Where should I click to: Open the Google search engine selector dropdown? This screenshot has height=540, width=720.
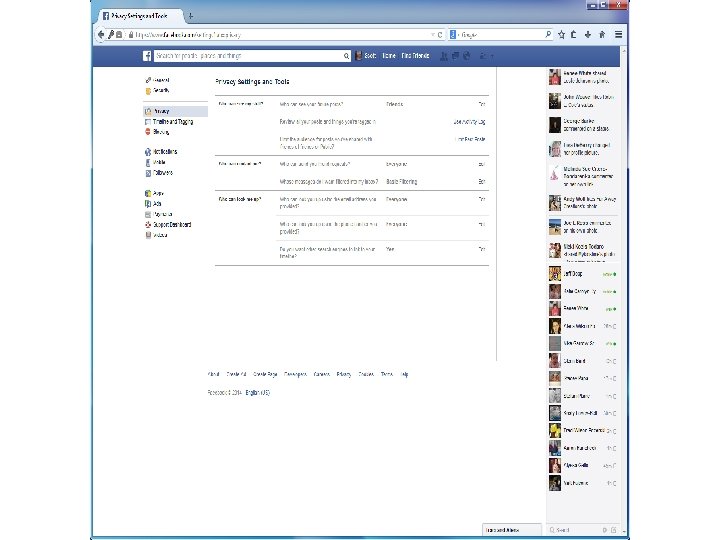coord(453,34)
